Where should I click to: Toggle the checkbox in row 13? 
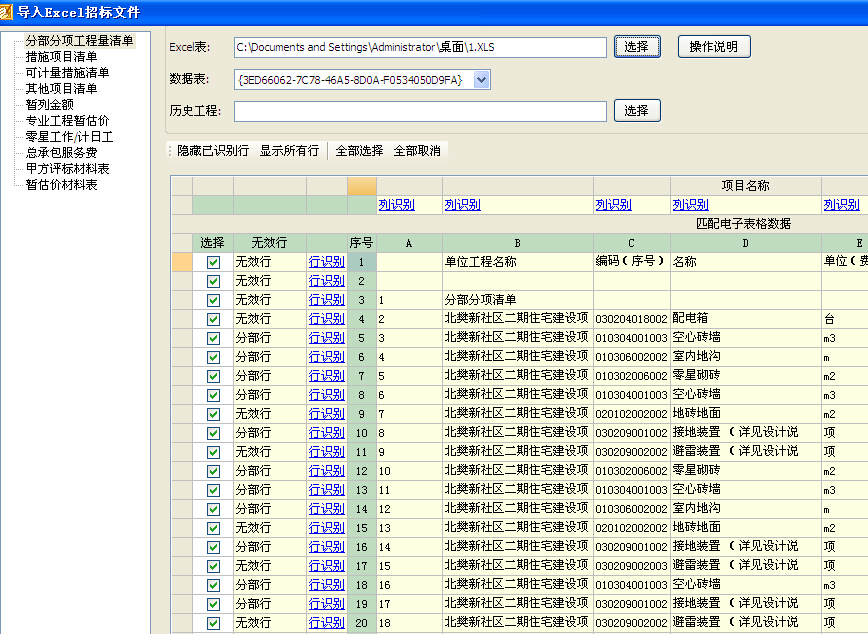click(213, 491)
